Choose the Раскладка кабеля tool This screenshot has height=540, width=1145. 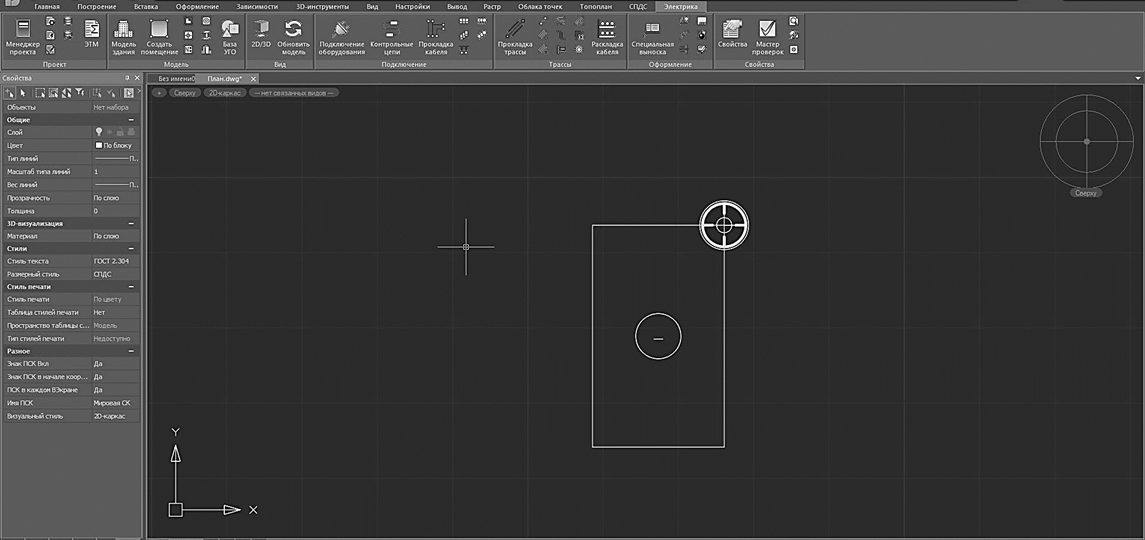click(x=607, y=35)
